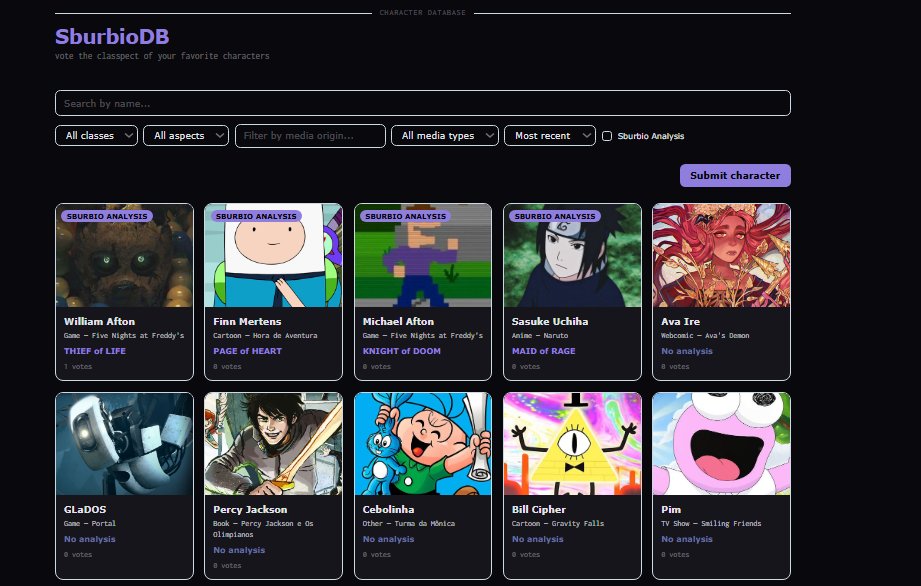The width and height of the screenshot is (921, 586).
Task: Click Other – Turma da Mônica label
Action: pyautogui.click(x=409, y=523)
